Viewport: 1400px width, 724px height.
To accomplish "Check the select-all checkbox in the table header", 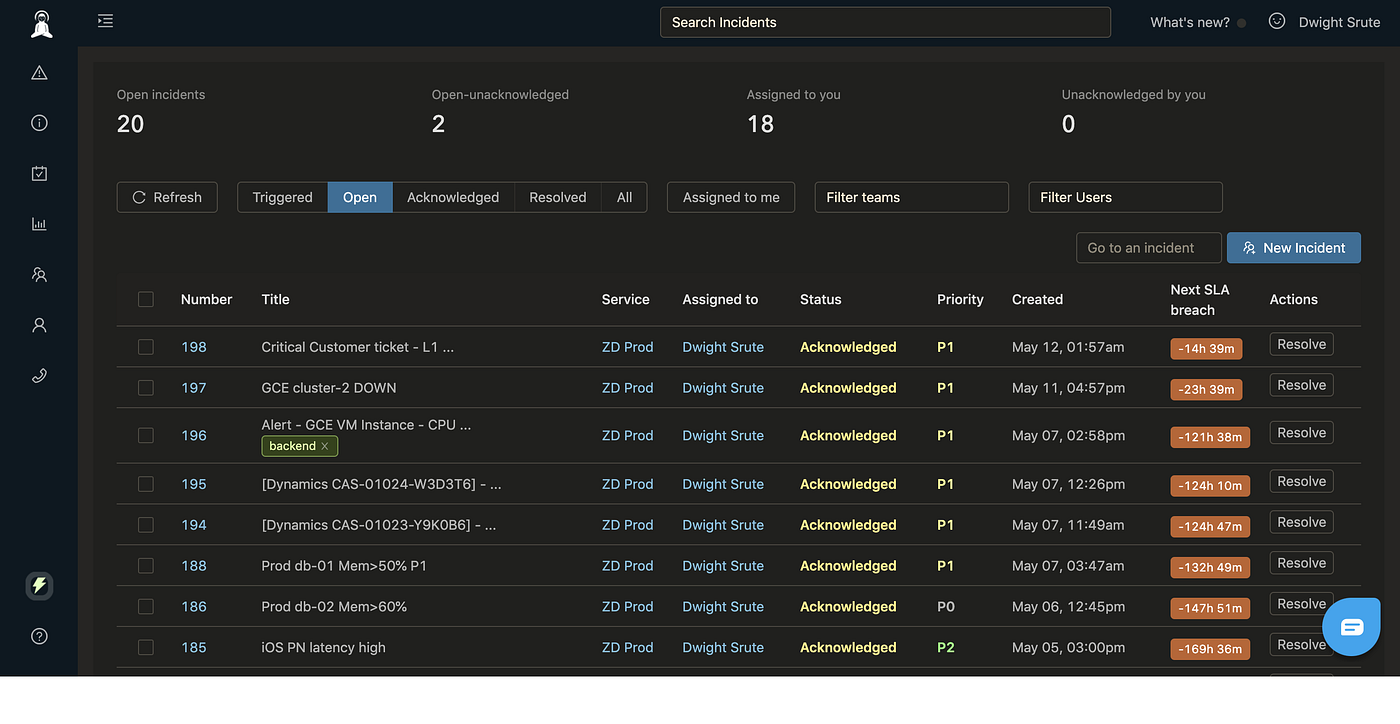I will (145, 298).
